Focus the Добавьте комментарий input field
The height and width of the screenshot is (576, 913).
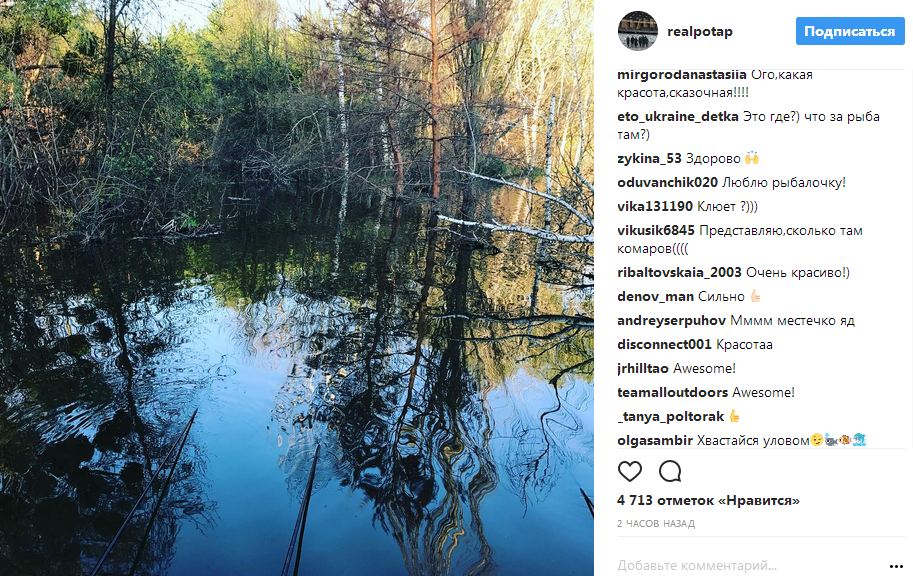pyautogui.click(x=740, y=565)
